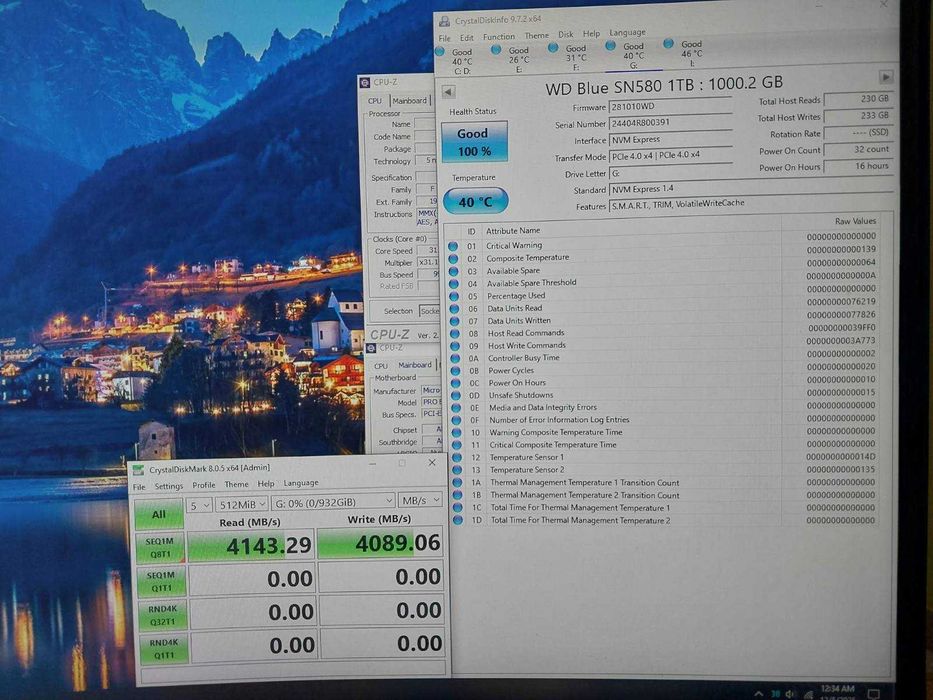Open the test count dropdown showing 5
The width and height of the screenshot is (933, 700).
coord(199,505)
